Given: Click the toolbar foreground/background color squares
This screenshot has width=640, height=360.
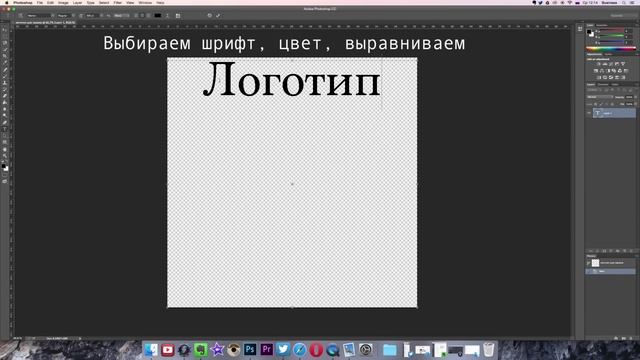Looking at the screenshot, I should 4,167.
